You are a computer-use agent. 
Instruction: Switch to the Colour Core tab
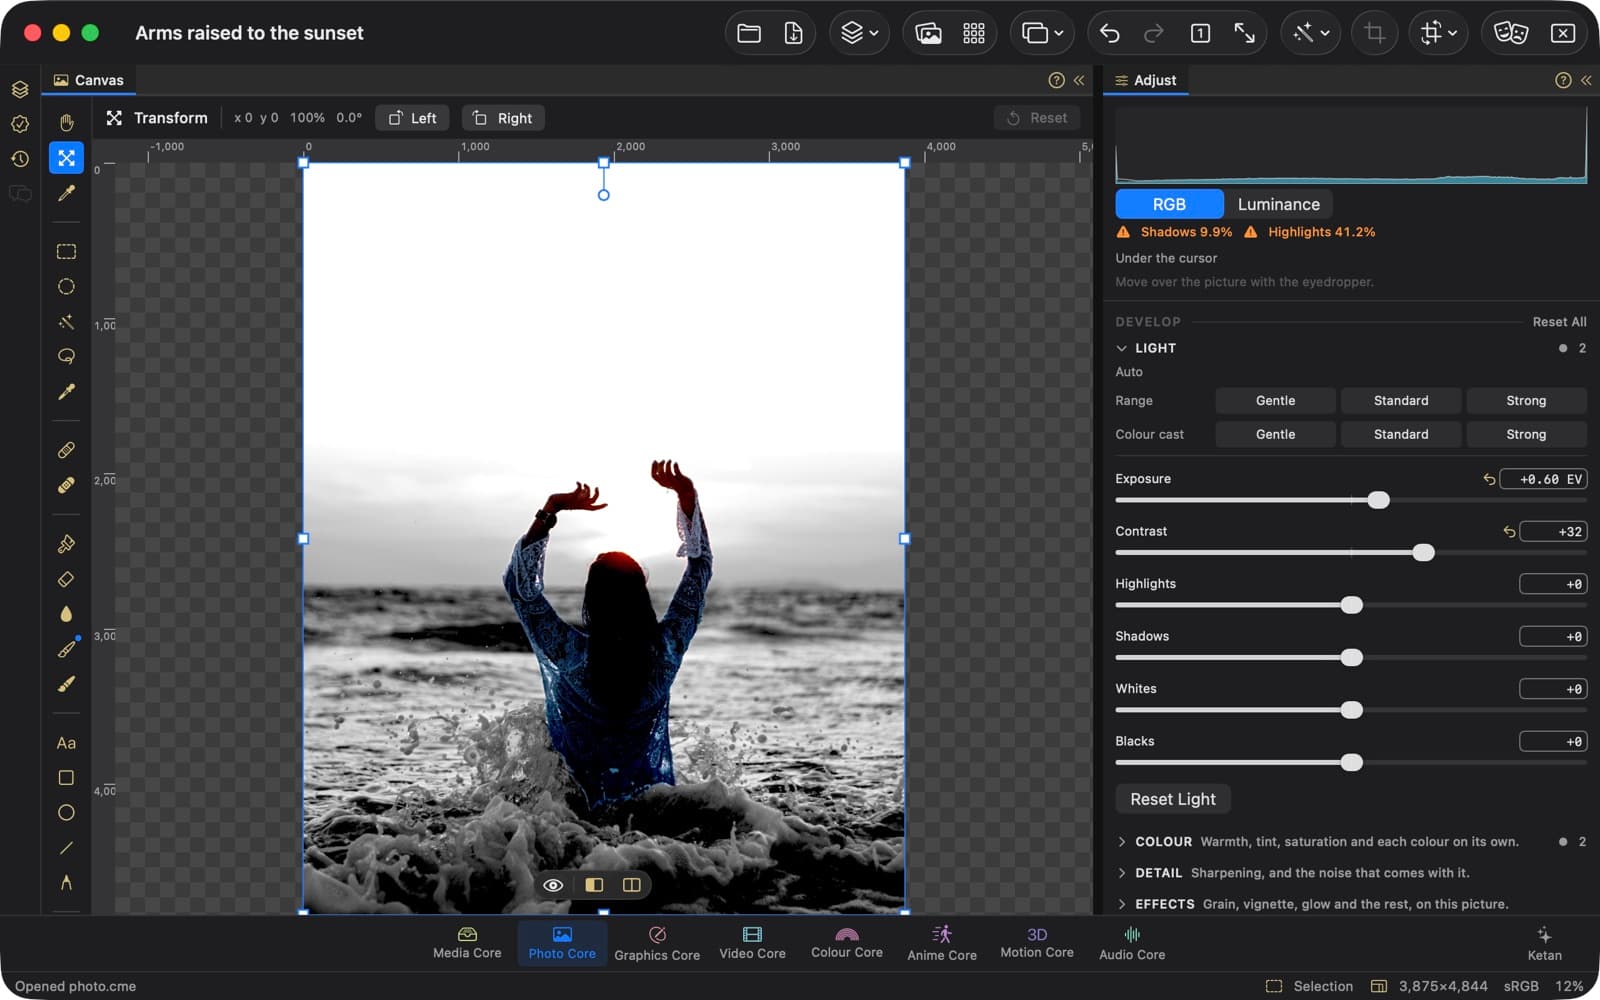(x=847, y=943)
